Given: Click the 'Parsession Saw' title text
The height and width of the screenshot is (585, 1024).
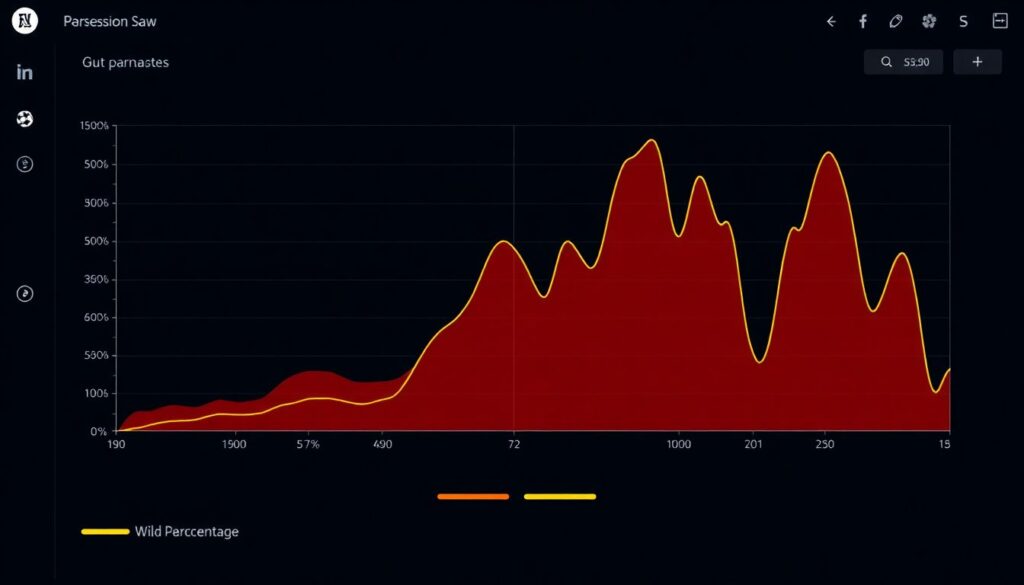Looking at the screenshot, I should [110, 21].
